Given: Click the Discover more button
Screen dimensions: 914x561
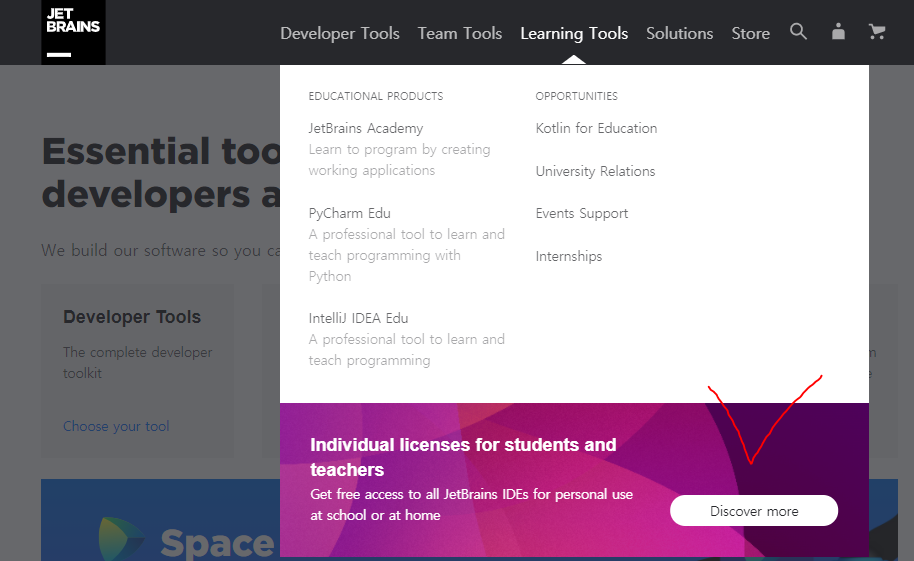Looking at the screenshot, I should 754,511.
